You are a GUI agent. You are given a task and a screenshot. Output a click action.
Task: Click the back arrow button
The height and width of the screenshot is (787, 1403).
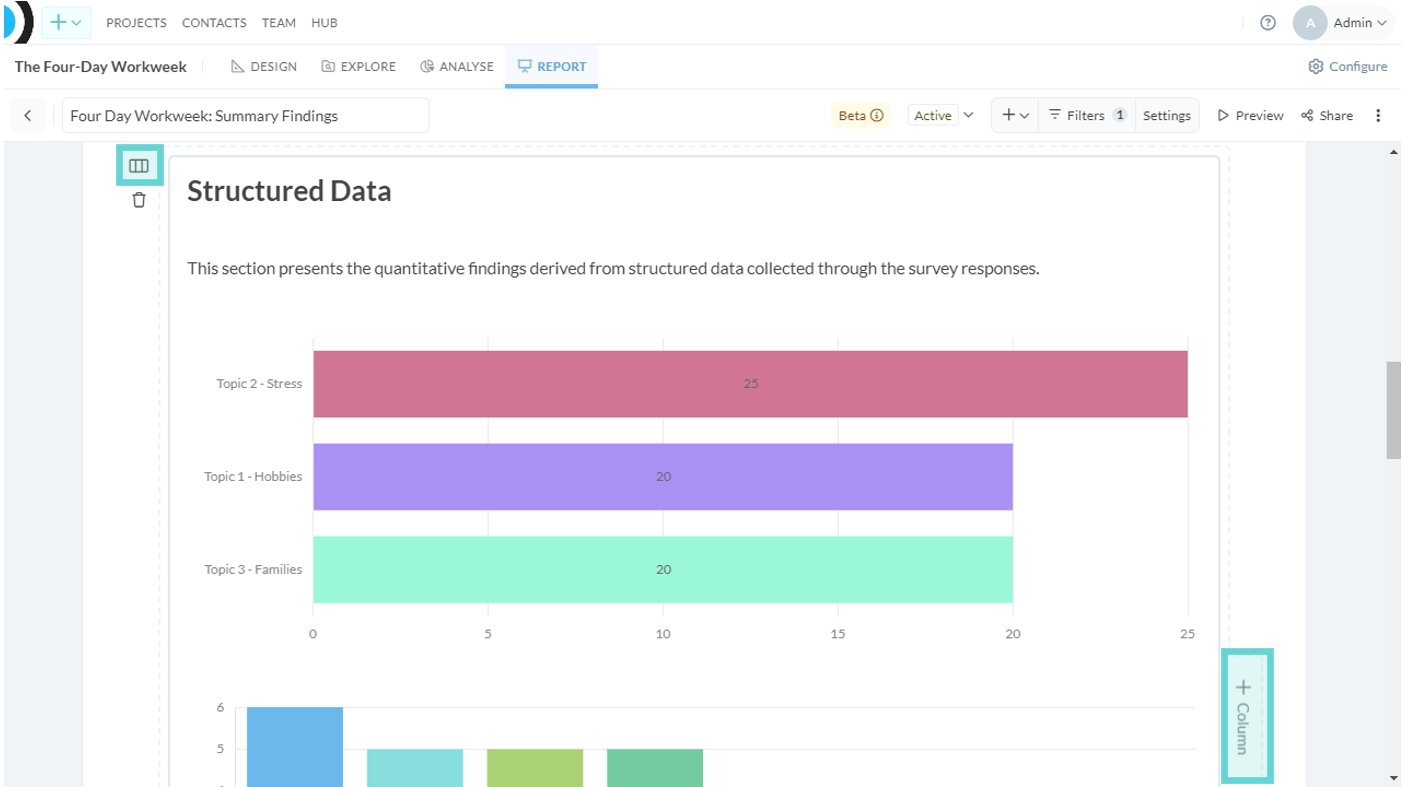click(28, 115)
